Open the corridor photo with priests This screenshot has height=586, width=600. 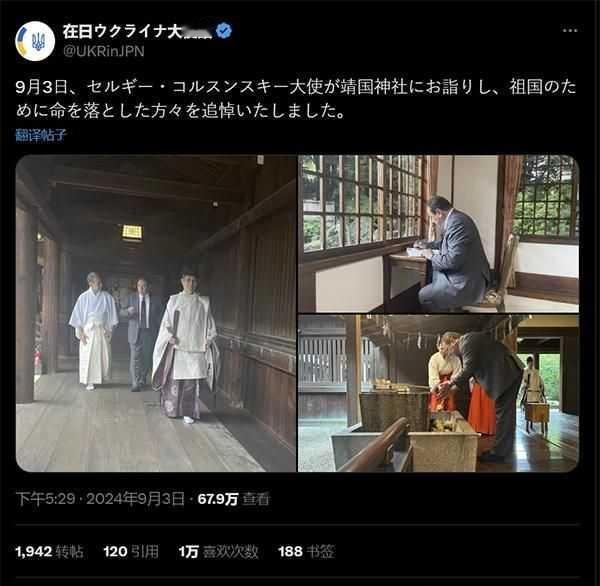pyautogui.click(x=156, y=313)
